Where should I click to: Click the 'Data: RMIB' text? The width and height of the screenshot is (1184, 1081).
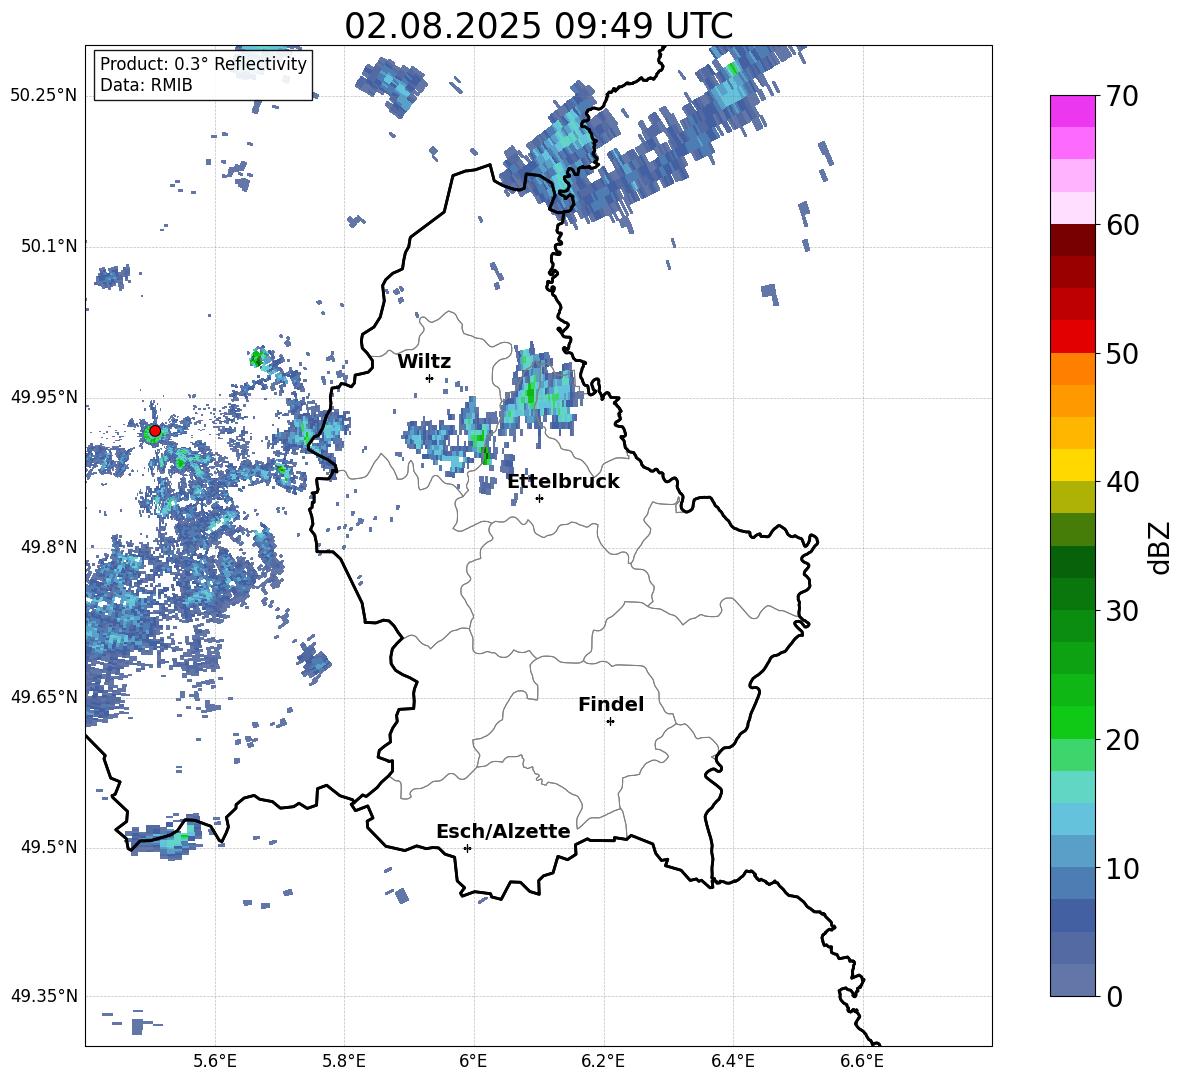(146, 85)
